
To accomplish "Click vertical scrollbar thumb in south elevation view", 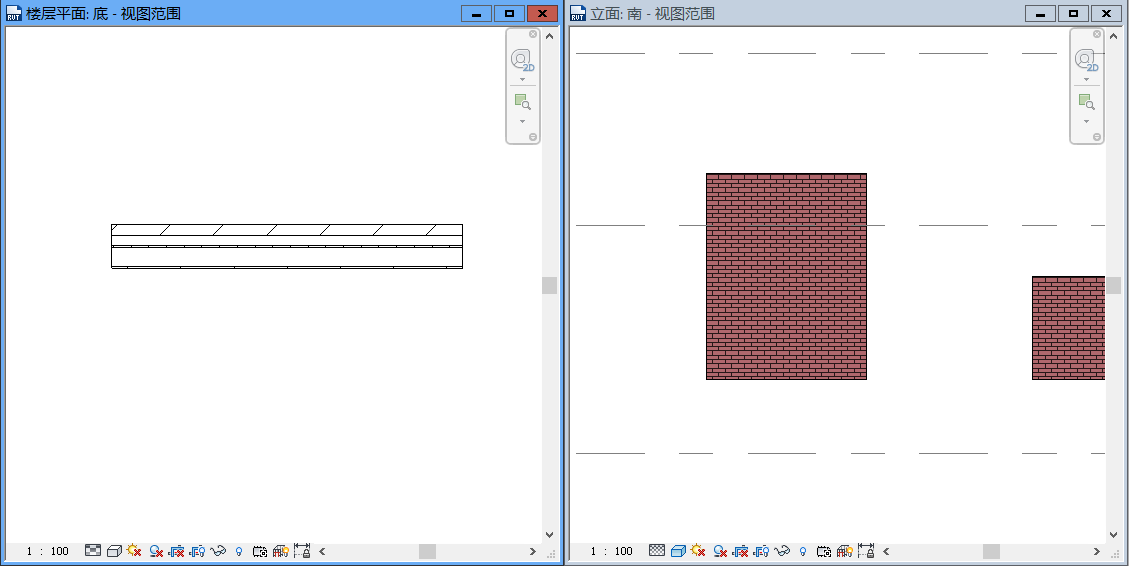I will click(x=1113, y=285).
